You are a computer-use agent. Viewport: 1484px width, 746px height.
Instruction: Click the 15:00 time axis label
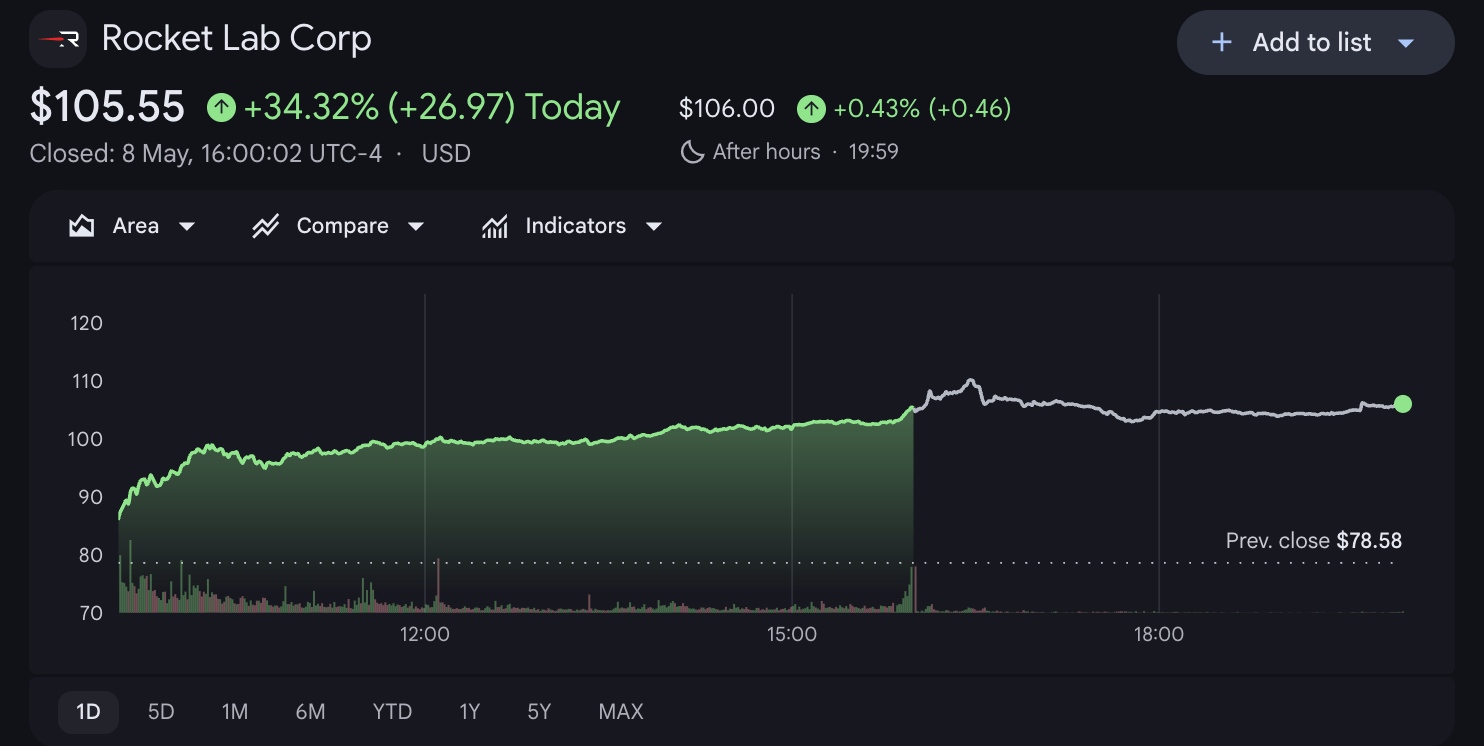791,634
